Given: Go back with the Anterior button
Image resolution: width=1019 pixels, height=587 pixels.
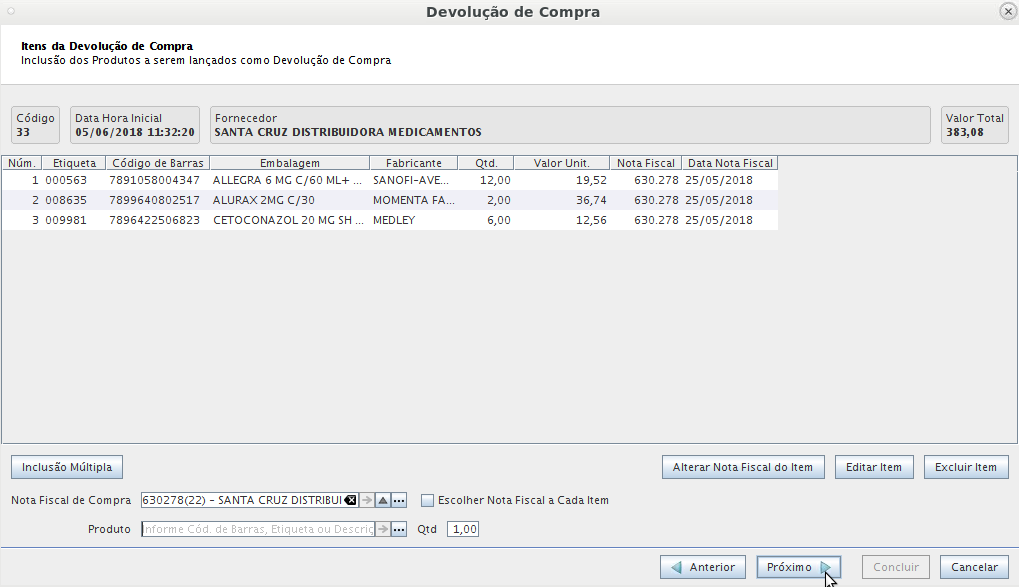Looking at the screenshot, I should [703, 567].
